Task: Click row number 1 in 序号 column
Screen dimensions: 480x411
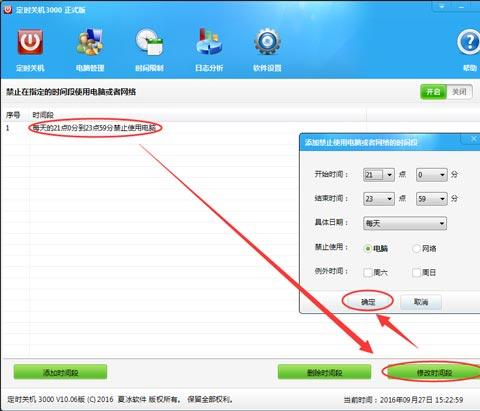Action: click(8, 128)
